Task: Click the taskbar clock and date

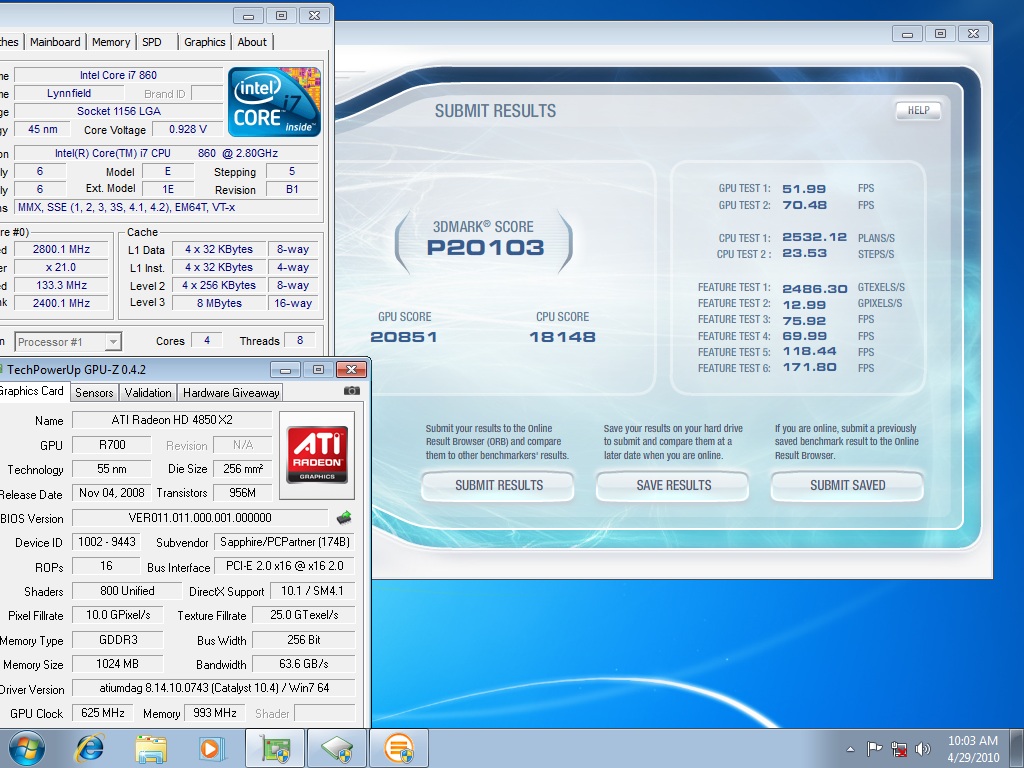Action: coord(972,748)
